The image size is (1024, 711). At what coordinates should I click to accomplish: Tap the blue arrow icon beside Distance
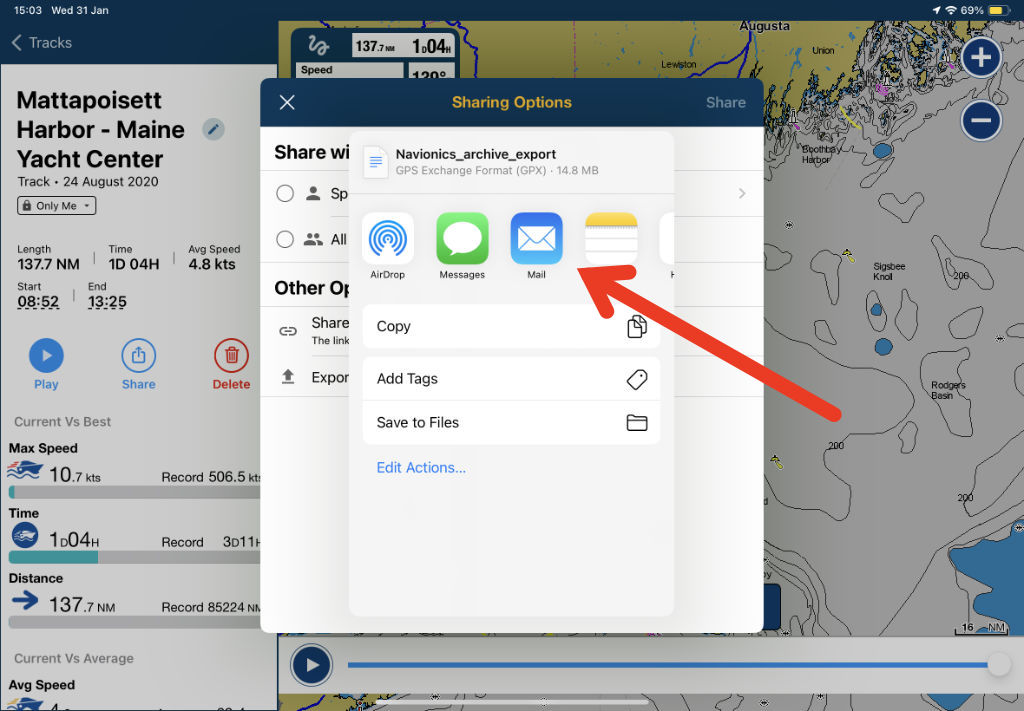(x=25, y=600)
